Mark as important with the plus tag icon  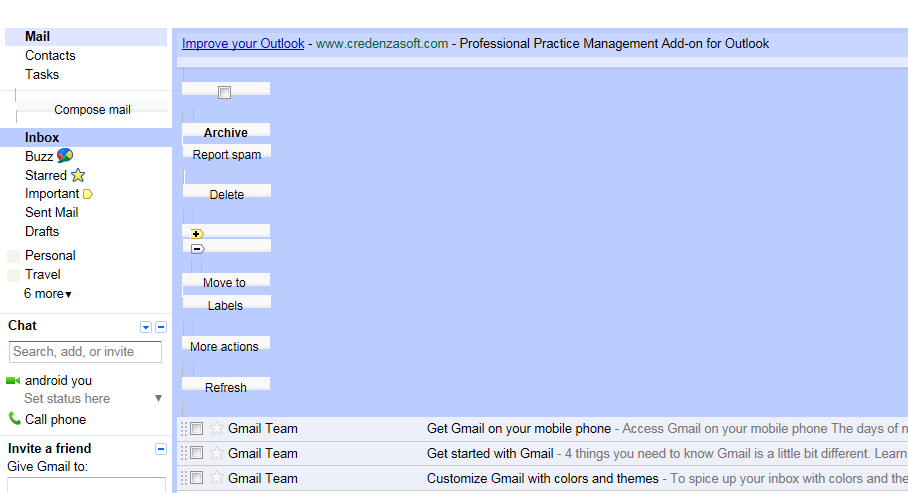click(197, 234)
